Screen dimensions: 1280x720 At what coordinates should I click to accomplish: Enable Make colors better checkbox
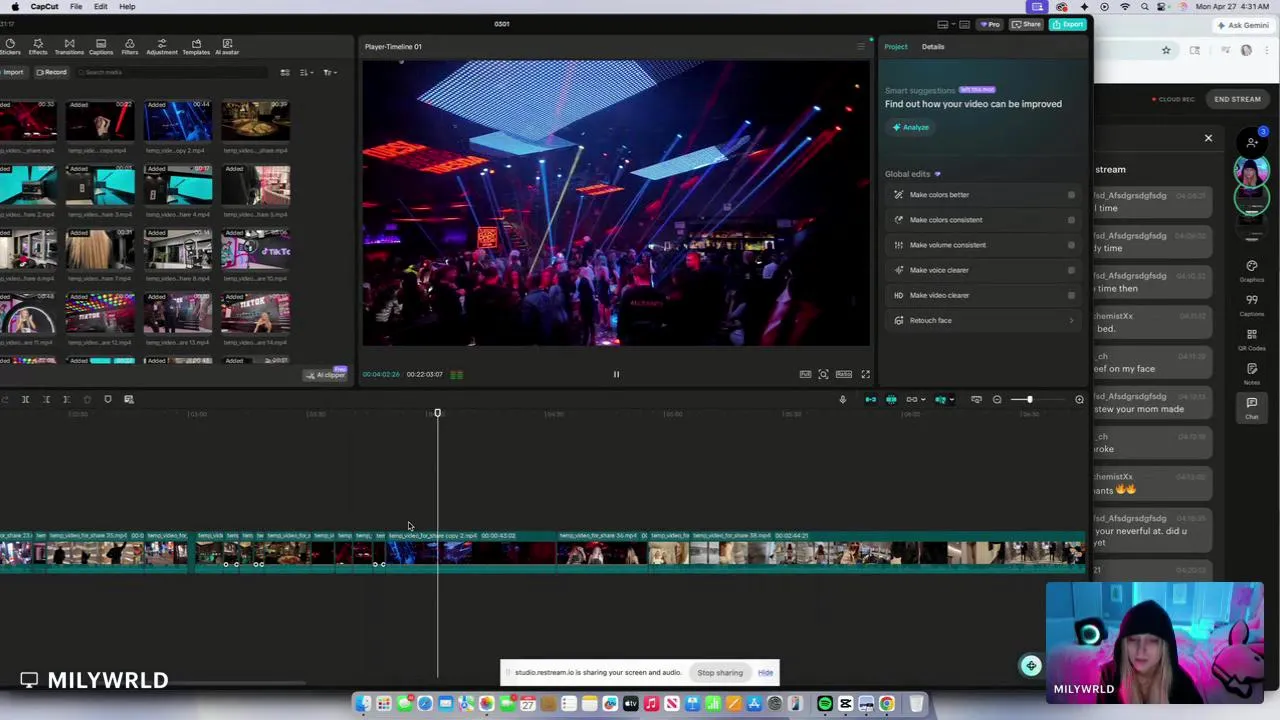(x=1071, y=195)
